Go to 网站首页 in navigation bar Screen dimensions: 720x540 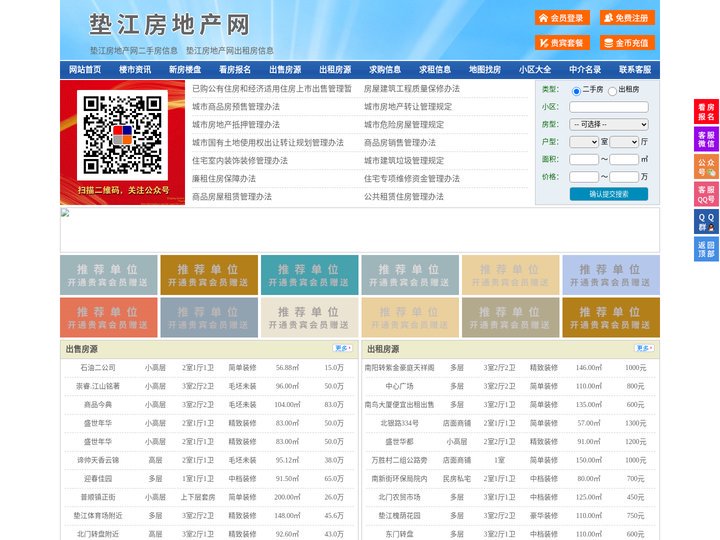[85, 70]
